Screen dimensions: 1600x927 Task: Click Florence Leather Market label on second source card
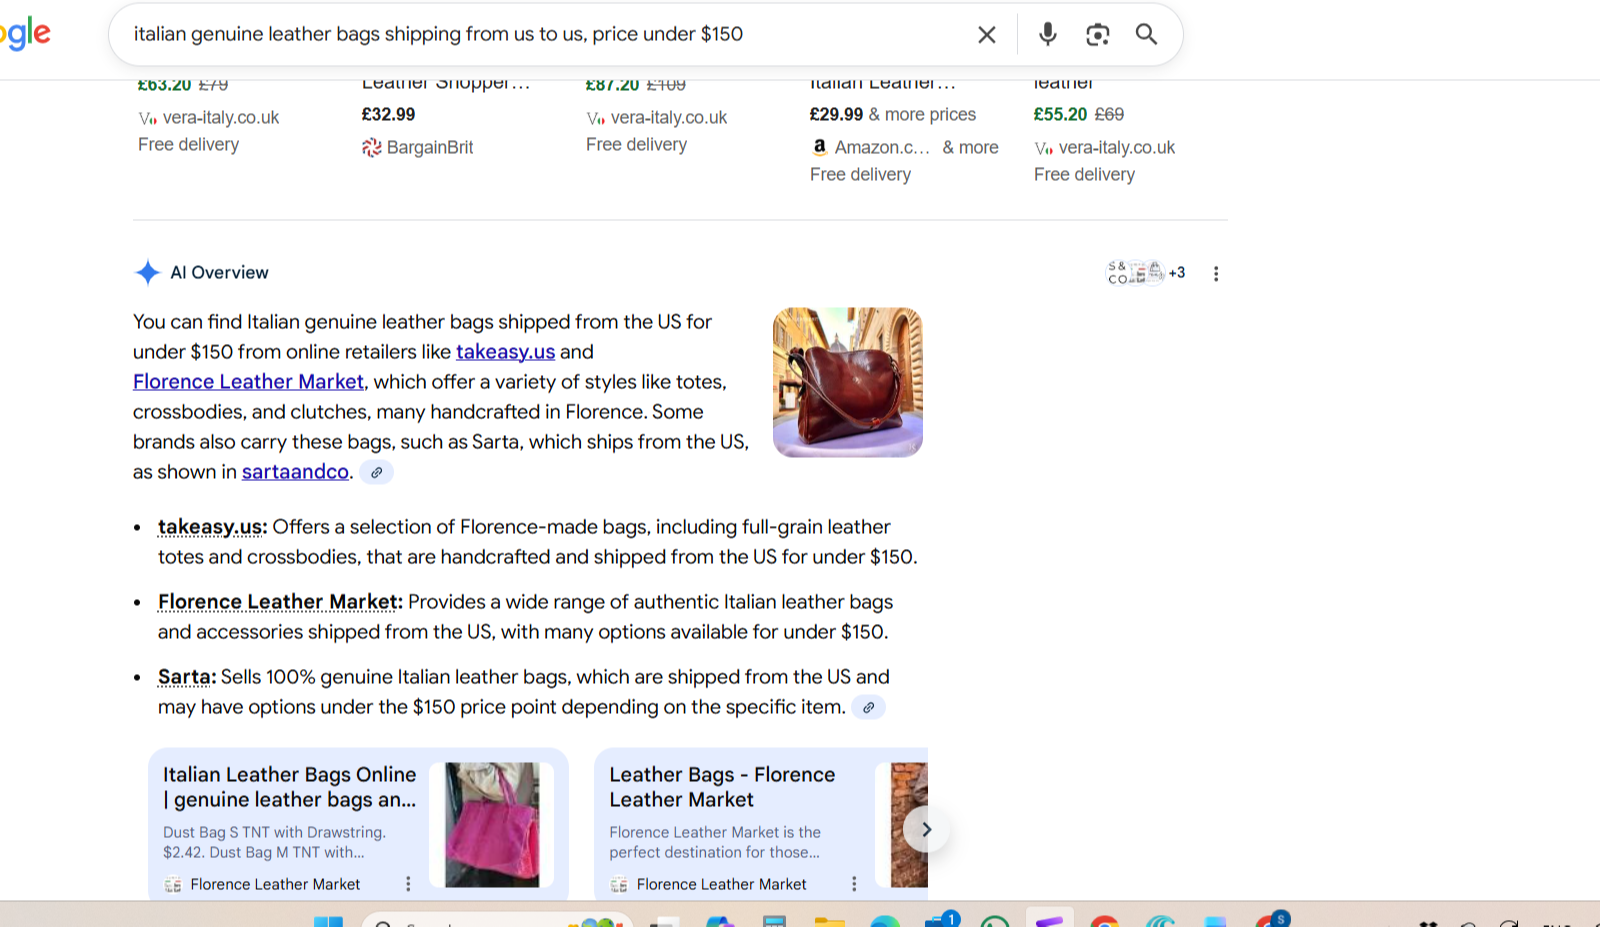pyautogui.click(x=721, y=884)
